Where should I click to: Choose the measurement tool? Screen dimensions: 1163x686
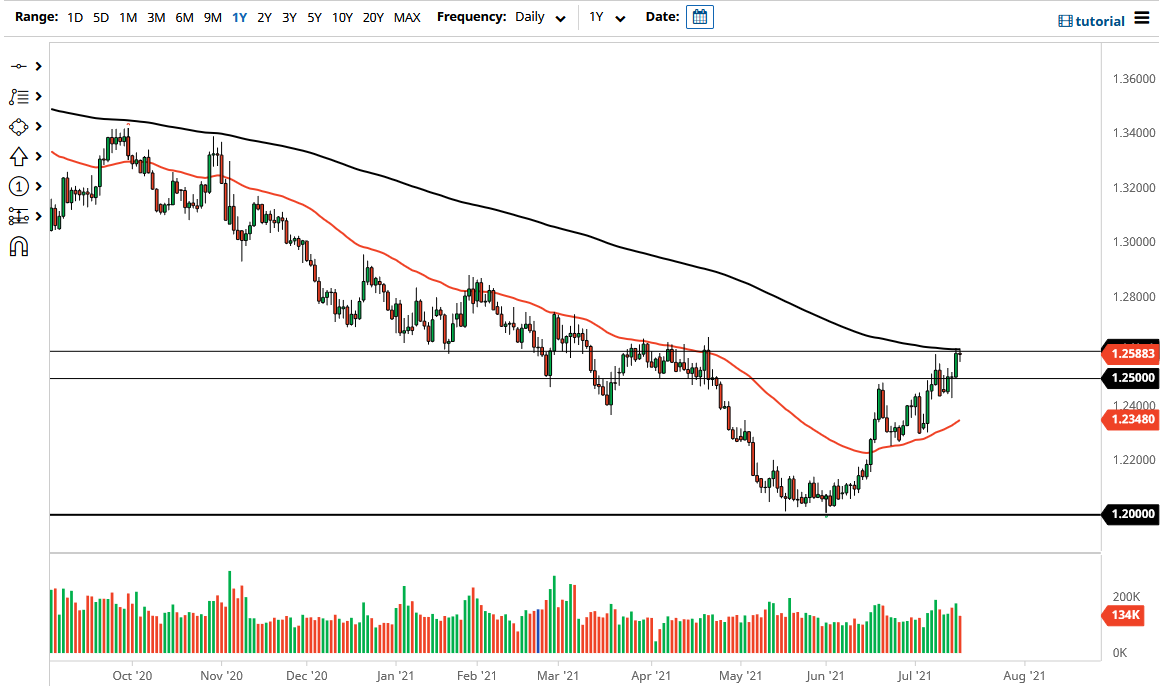17,216
